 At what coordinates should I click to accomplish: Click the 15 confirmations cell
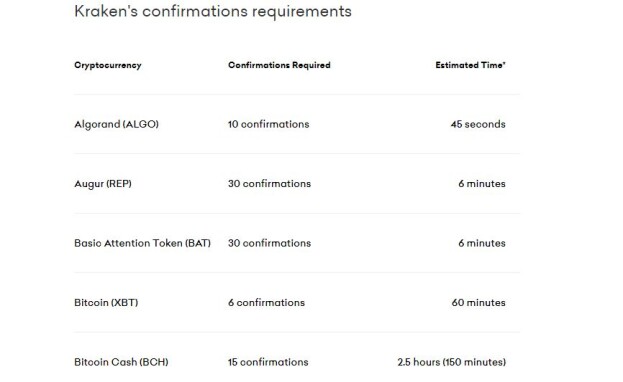point(268,362)
